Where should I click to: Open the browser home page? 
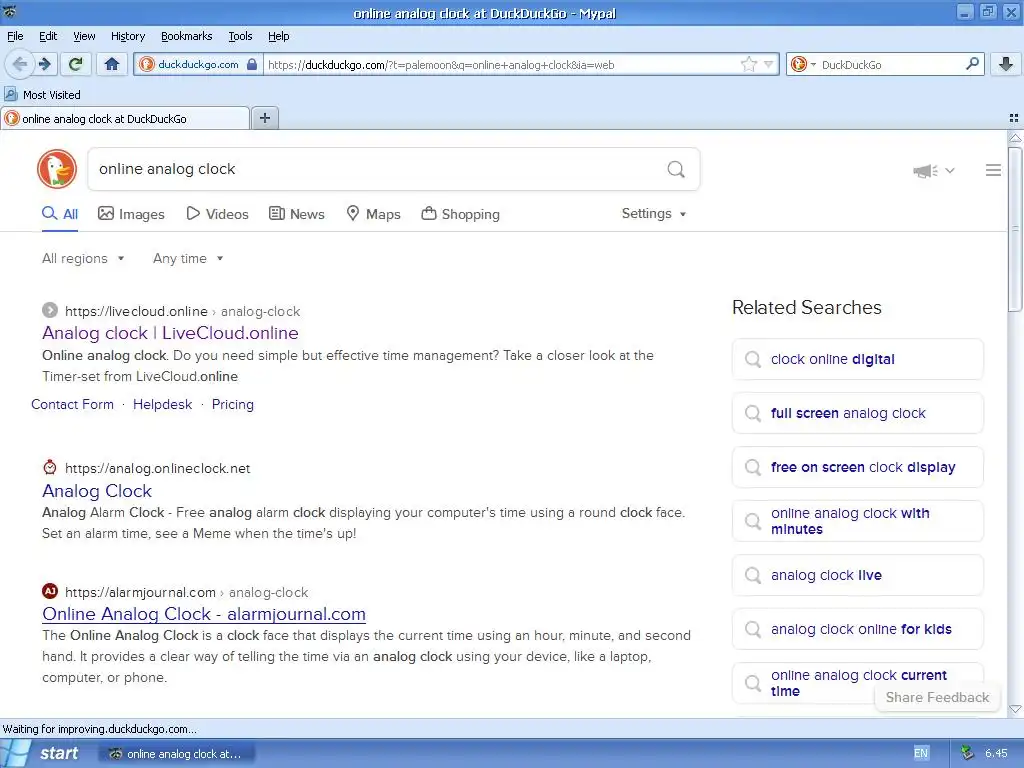pos(112,64)
